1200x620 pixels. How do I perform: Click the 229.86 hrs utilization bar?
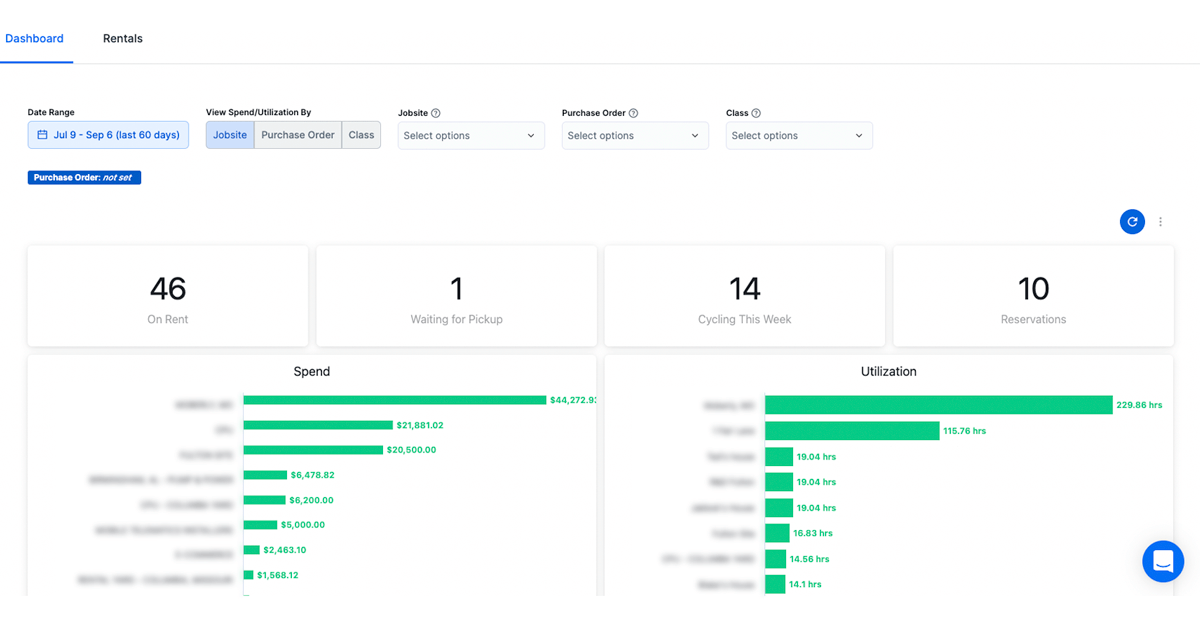coord(940,404)
